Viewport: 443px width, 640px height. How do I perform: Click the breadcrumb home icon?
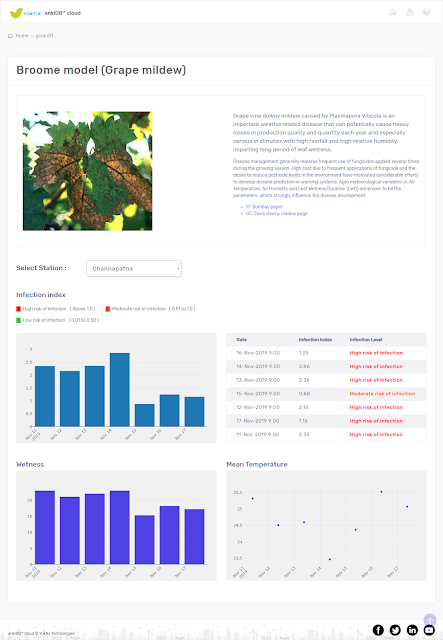click(11, 36)
